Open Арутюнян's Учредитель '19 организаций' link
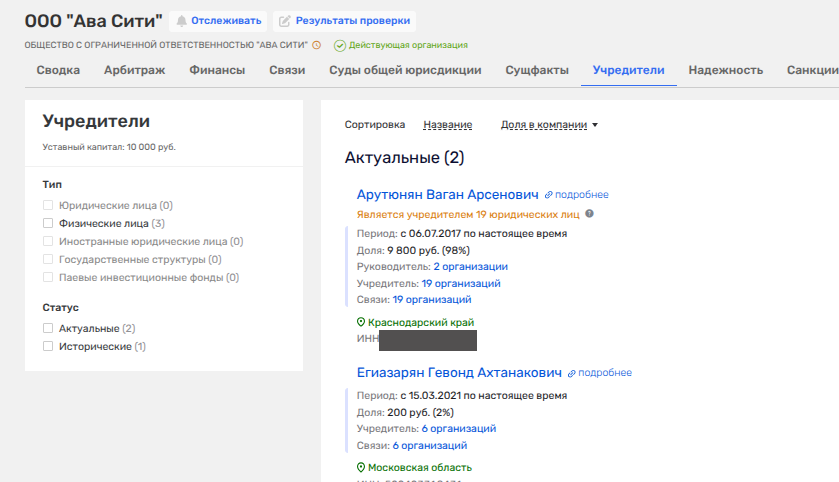This screenshot has height=482, width=839. pos(461,284)
